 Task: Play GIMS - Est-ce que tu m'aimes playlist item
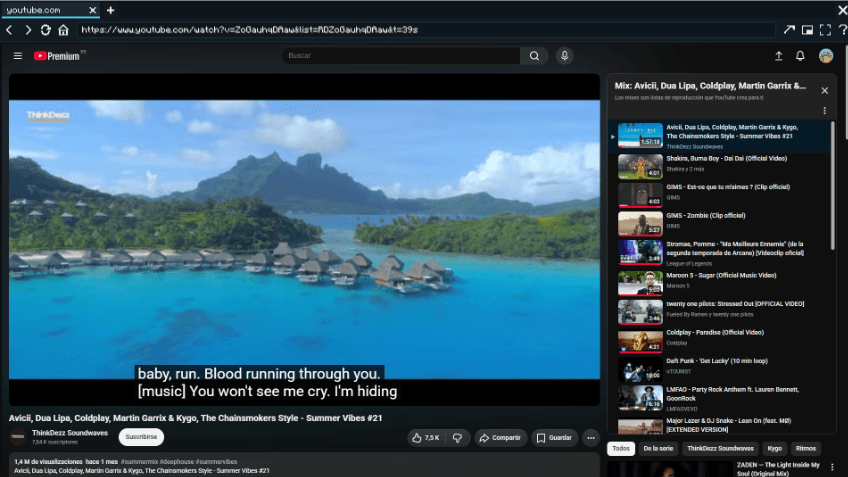click(x=719, y=195)
